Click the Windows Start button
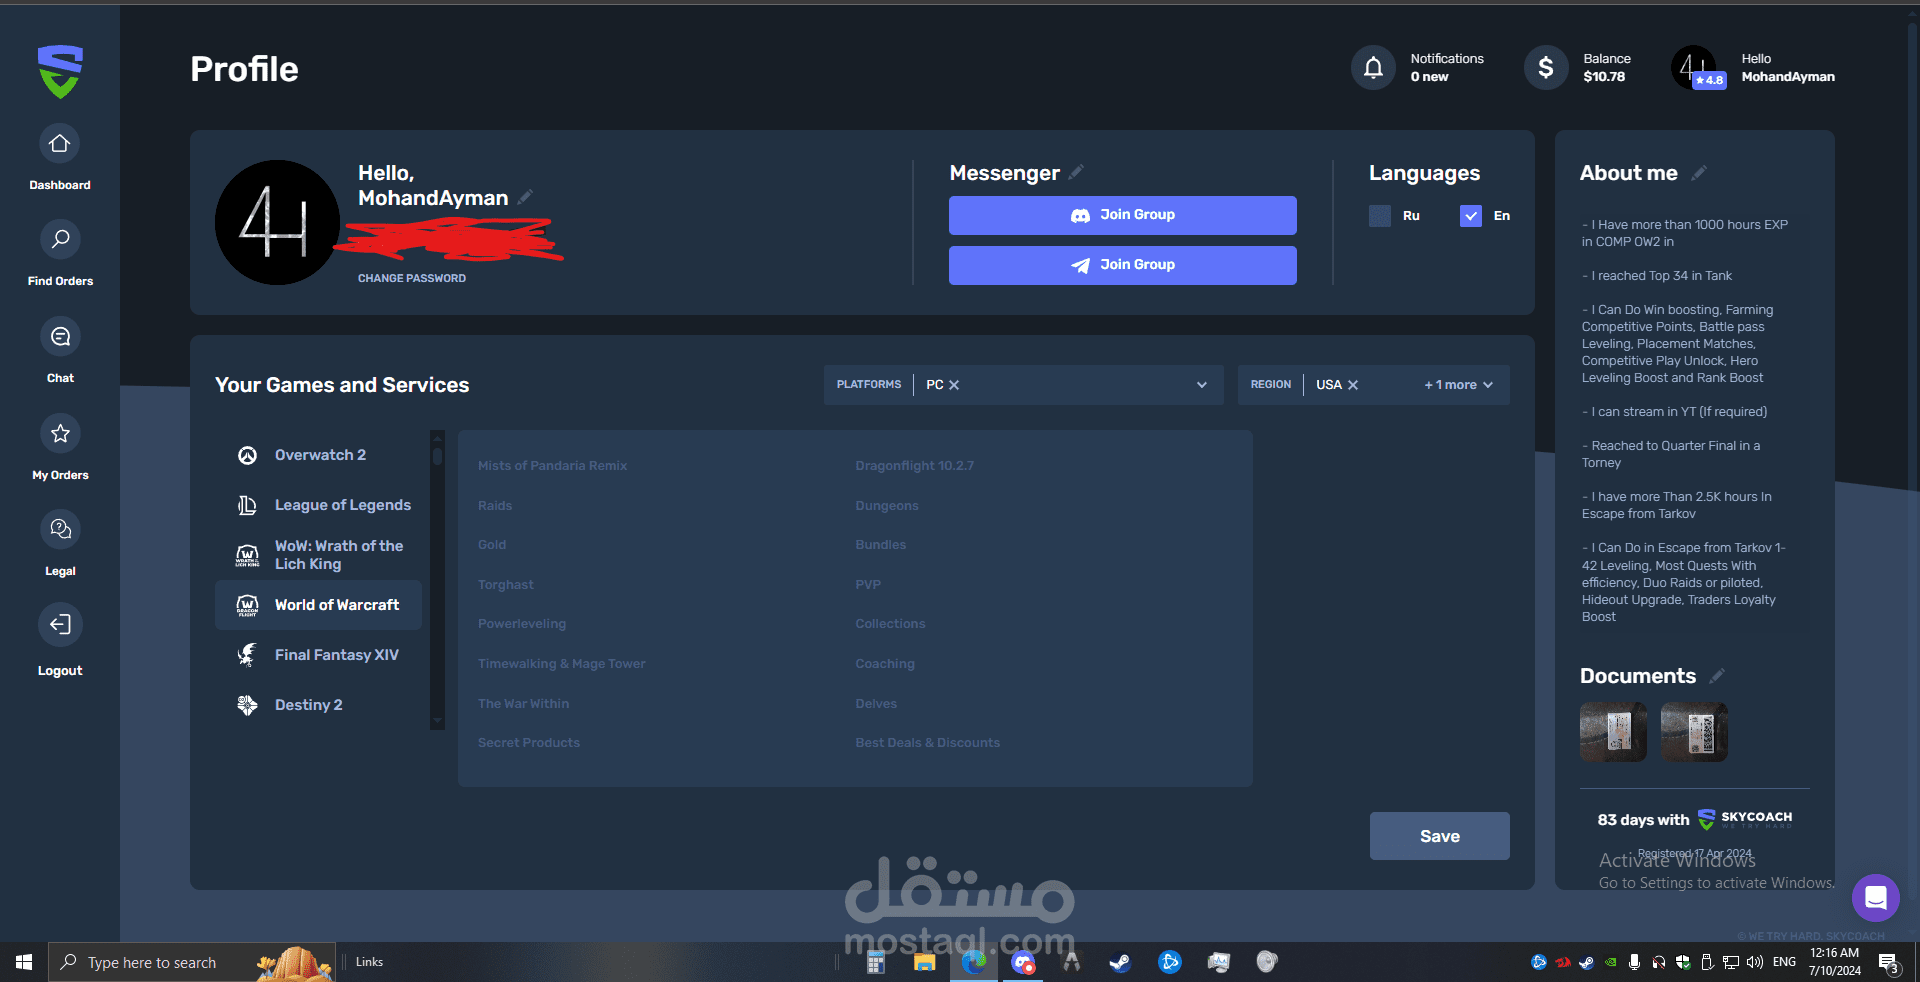1920x982 pixels. [24, 962]
